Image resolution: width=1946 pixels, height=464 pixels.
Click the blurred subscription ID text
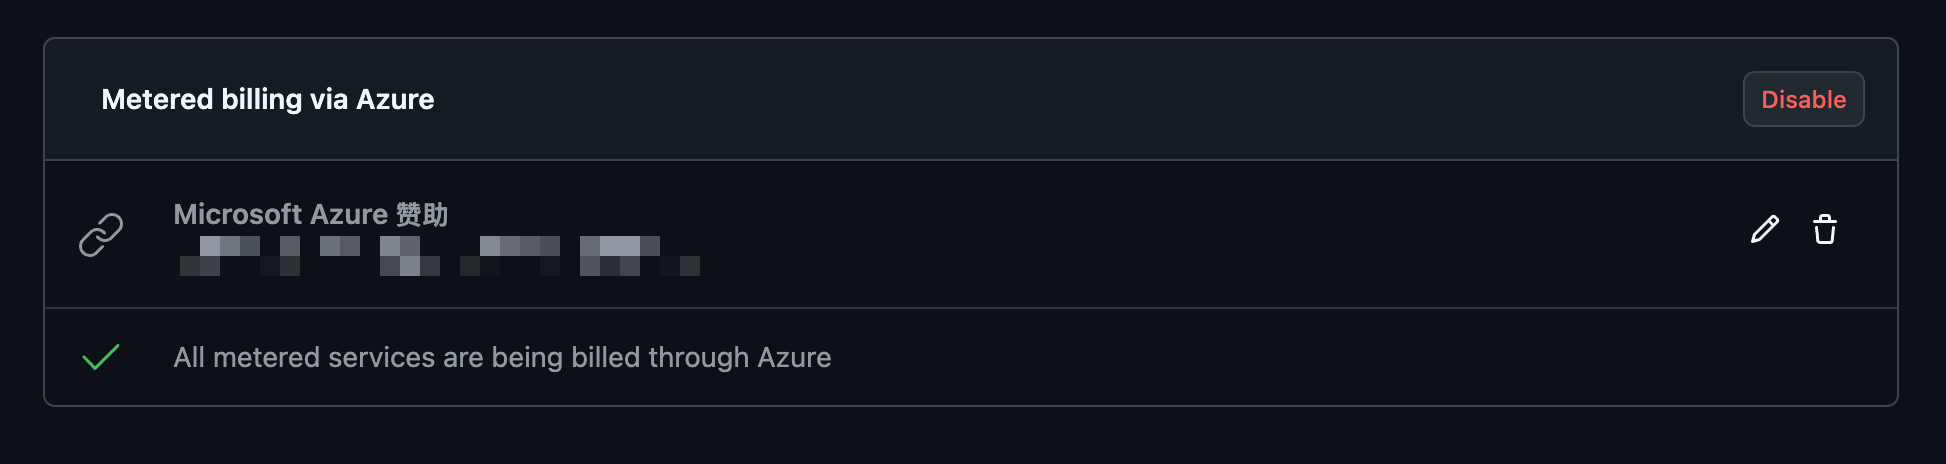tap(438, 256)
